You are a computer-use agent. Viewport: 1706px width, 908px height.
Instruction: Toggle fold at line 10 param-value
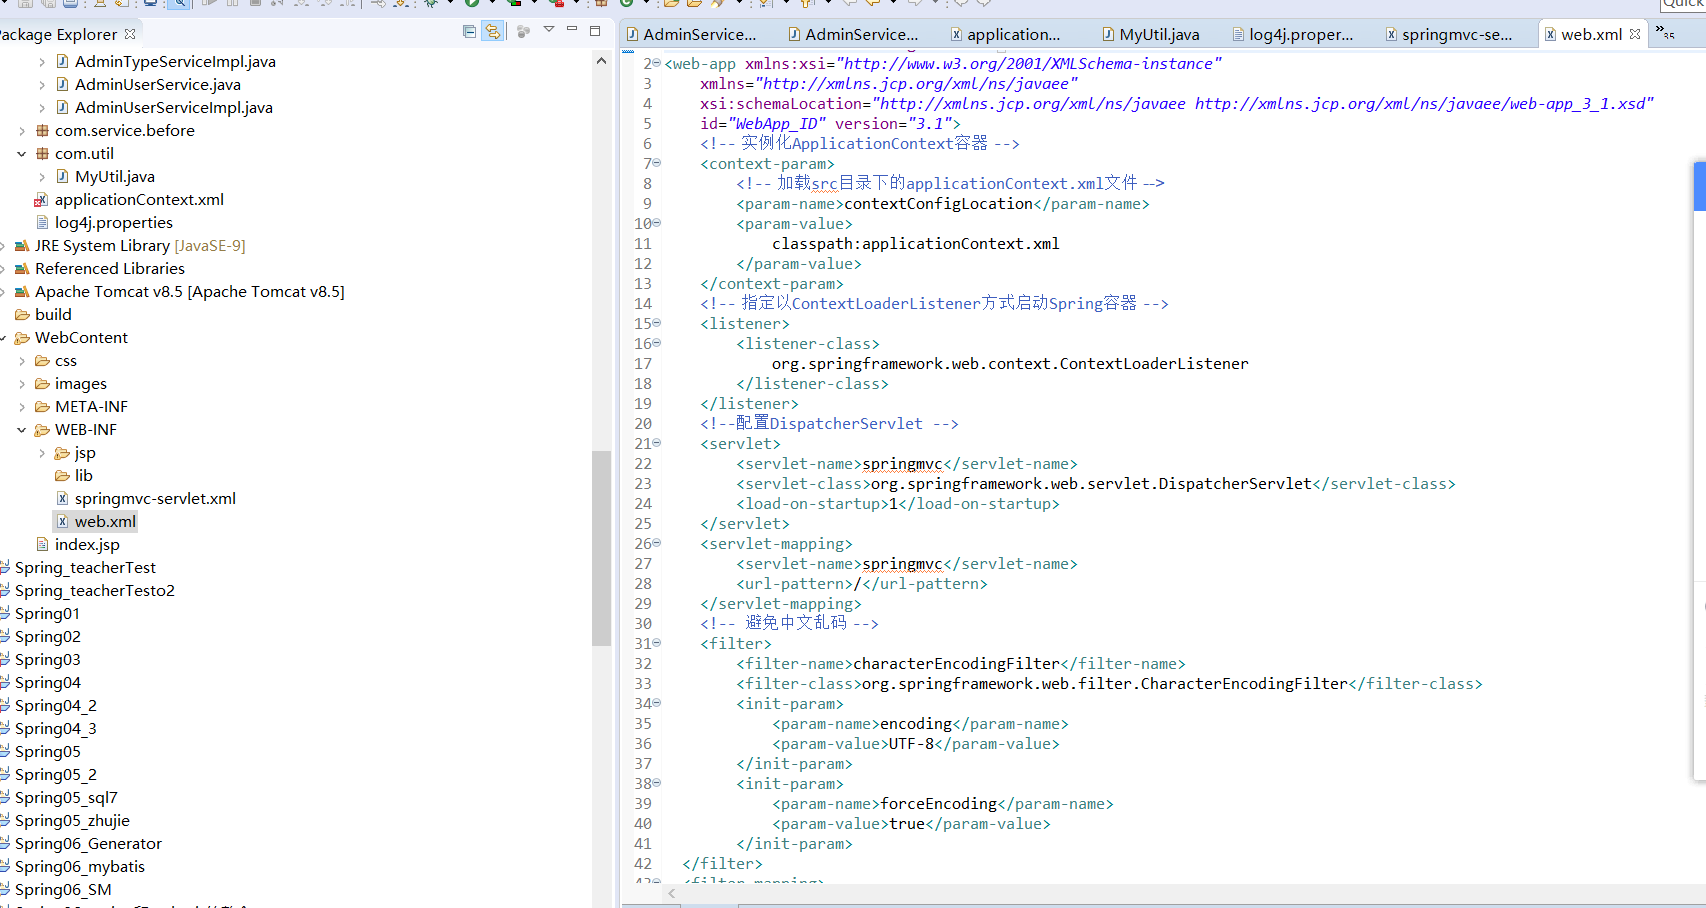(x=657, y=223)
